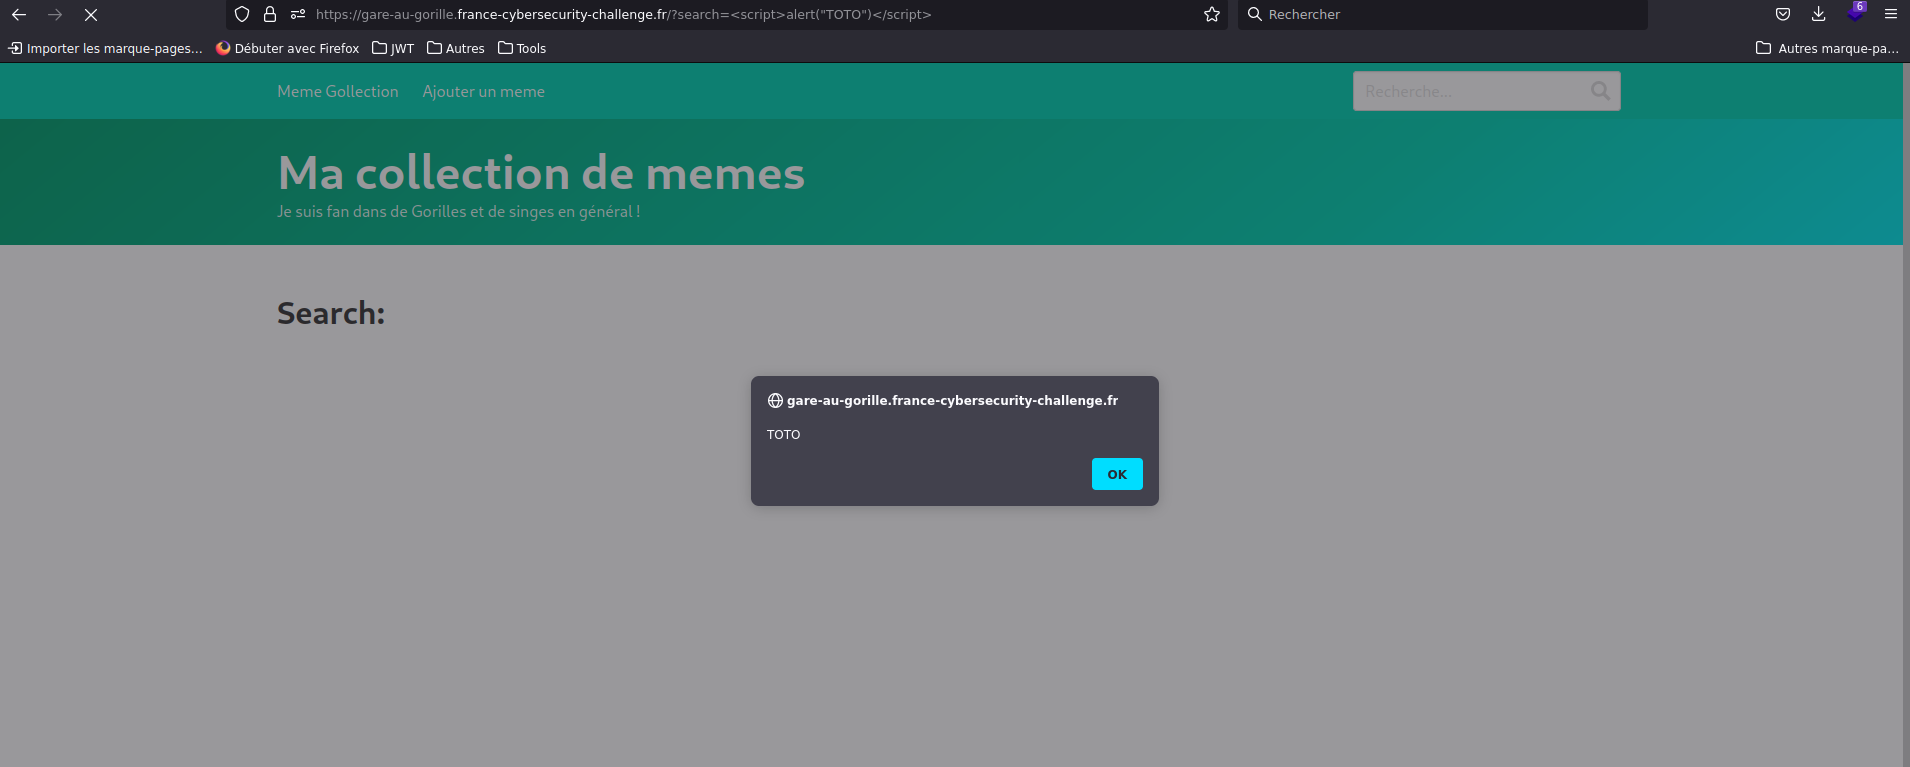Dismiss the alert with the OK button
Viewport: 1910px width, 767px height.
coord(1117,474)
